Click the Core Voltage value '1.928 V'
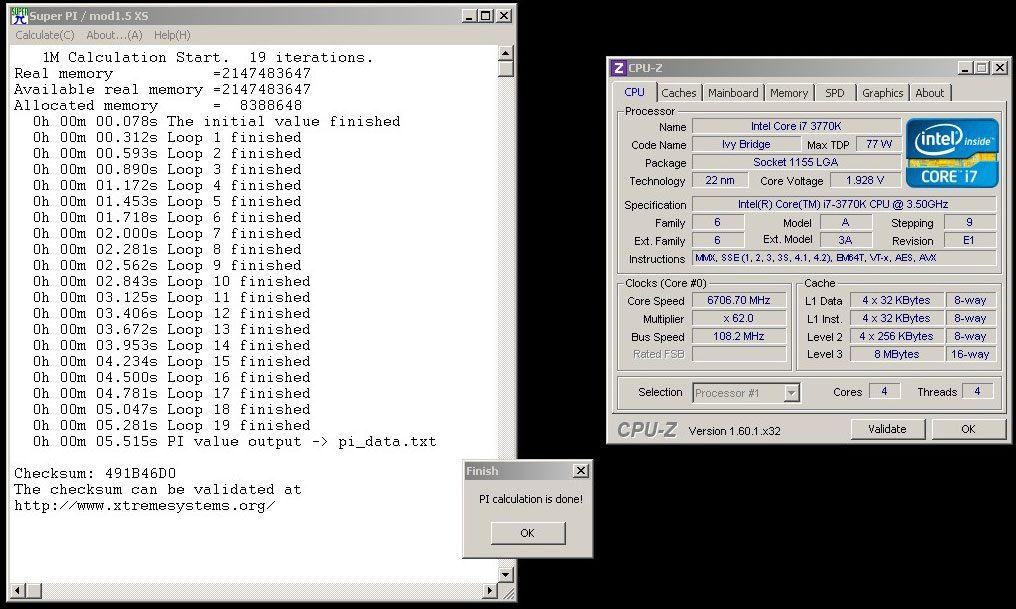Viewport: 1016px width, 609px height. 865,180
